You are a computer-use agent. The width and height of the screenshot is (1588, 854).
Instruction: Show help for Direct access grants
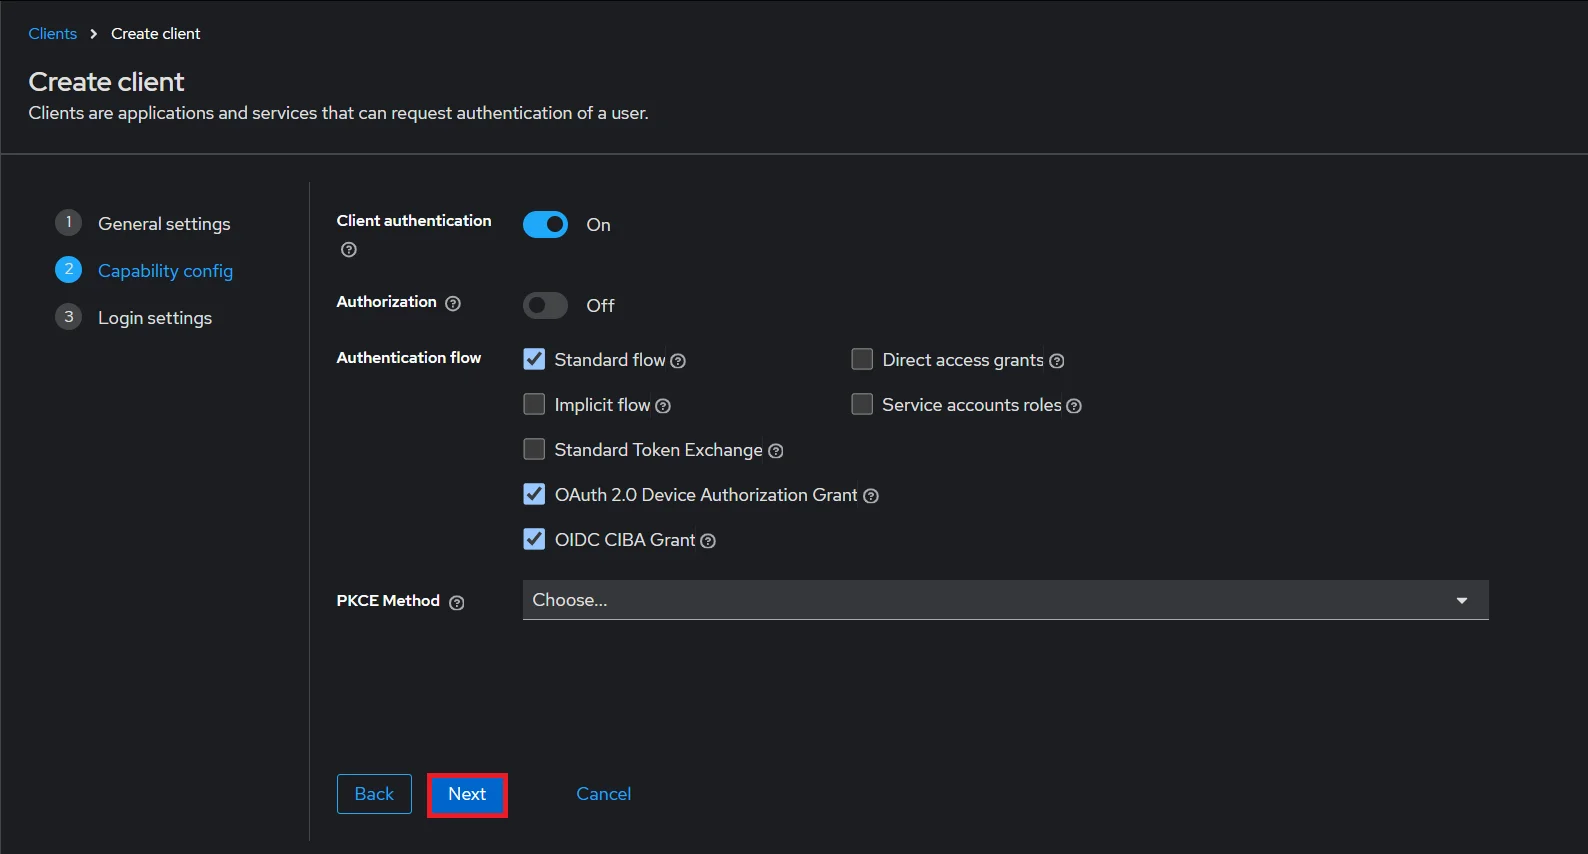[1057, 361]
